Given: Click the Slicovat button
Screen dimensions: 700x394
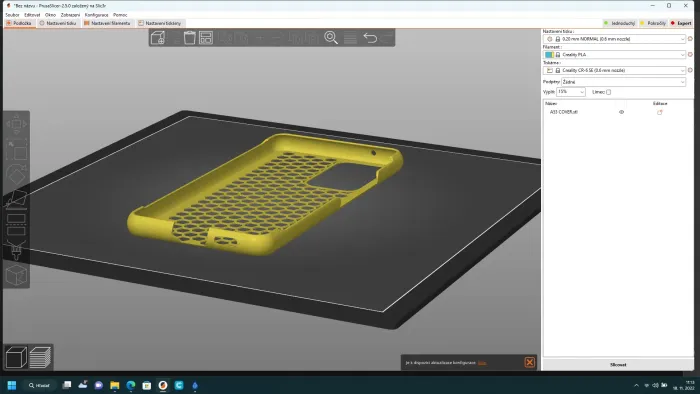Looking at the screenshot, I should [618, 365].
